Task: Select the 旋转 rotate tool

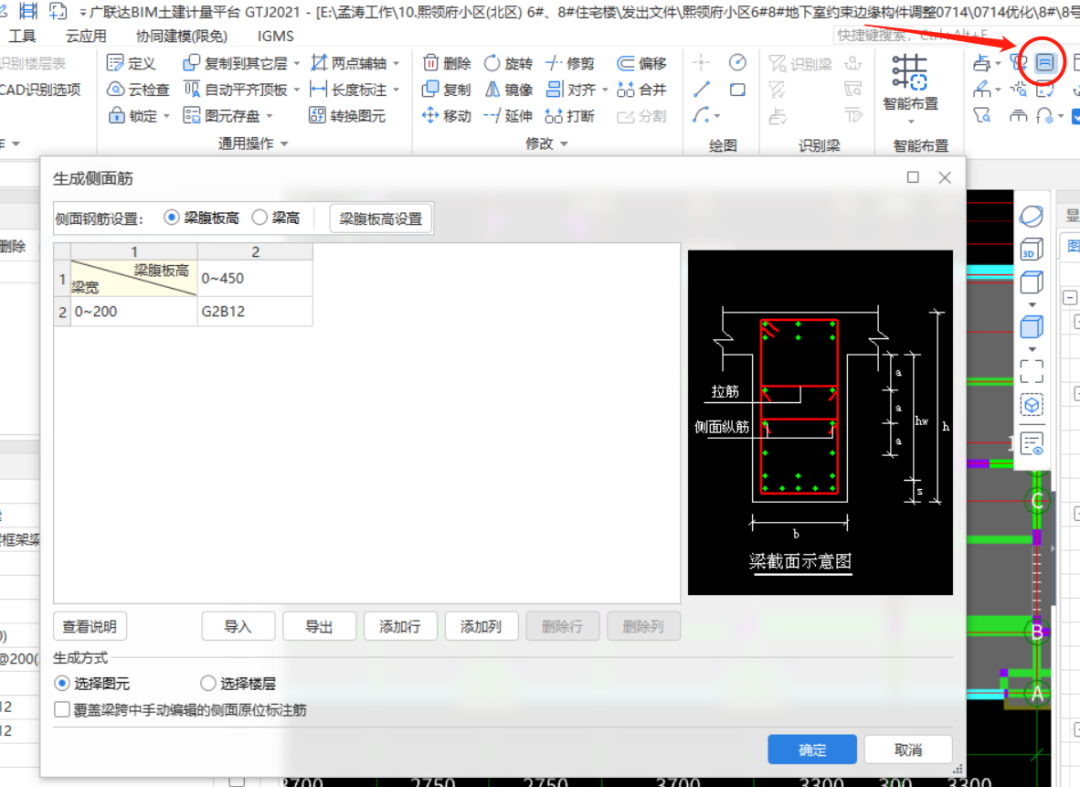Action: (492, 63)
